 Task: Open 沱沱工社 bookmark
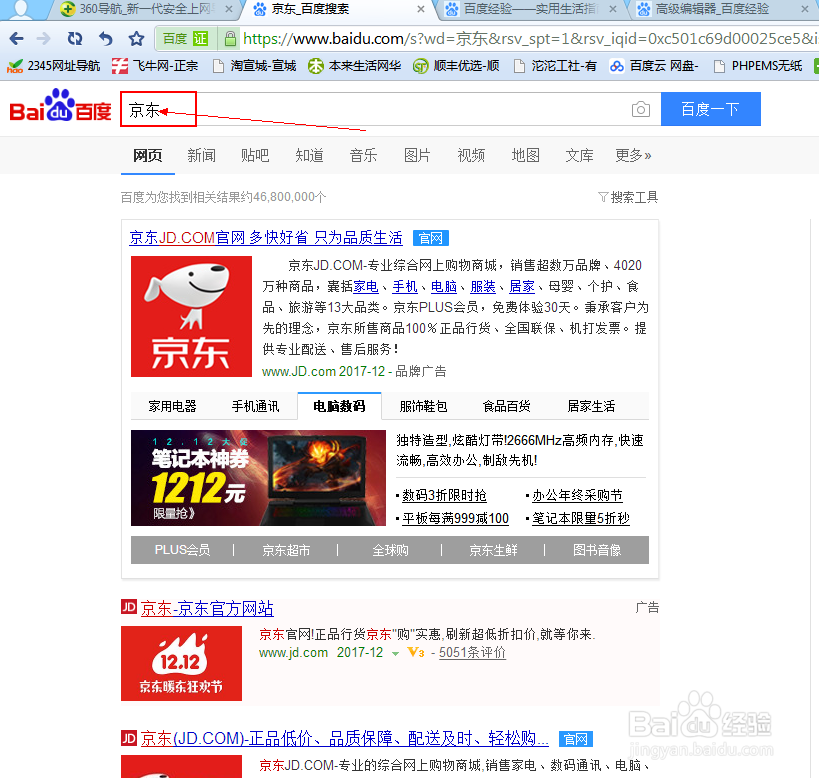point(555,66)
